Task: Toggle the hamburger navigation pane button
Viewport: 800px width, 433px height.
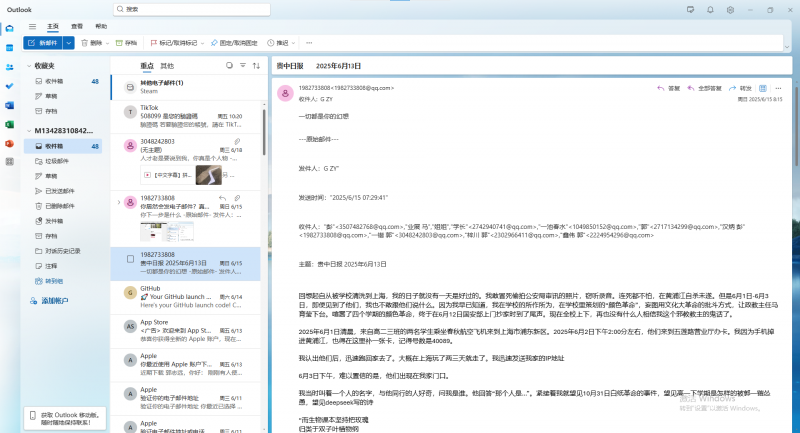Action: (x=33, y=27)
